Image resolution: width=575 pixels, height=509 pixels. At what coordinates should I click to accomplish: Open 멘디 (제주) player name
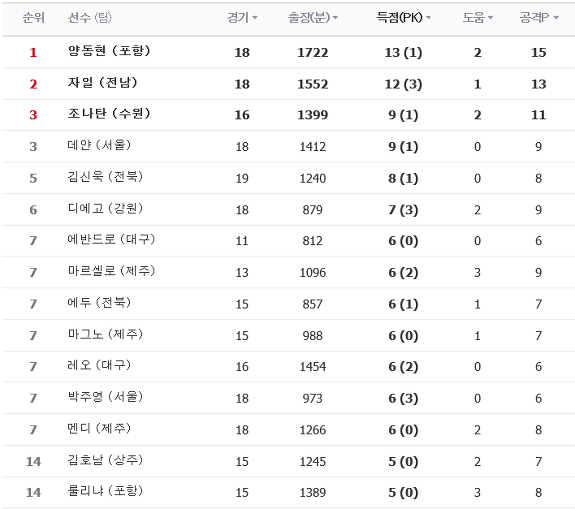(99, 428)
